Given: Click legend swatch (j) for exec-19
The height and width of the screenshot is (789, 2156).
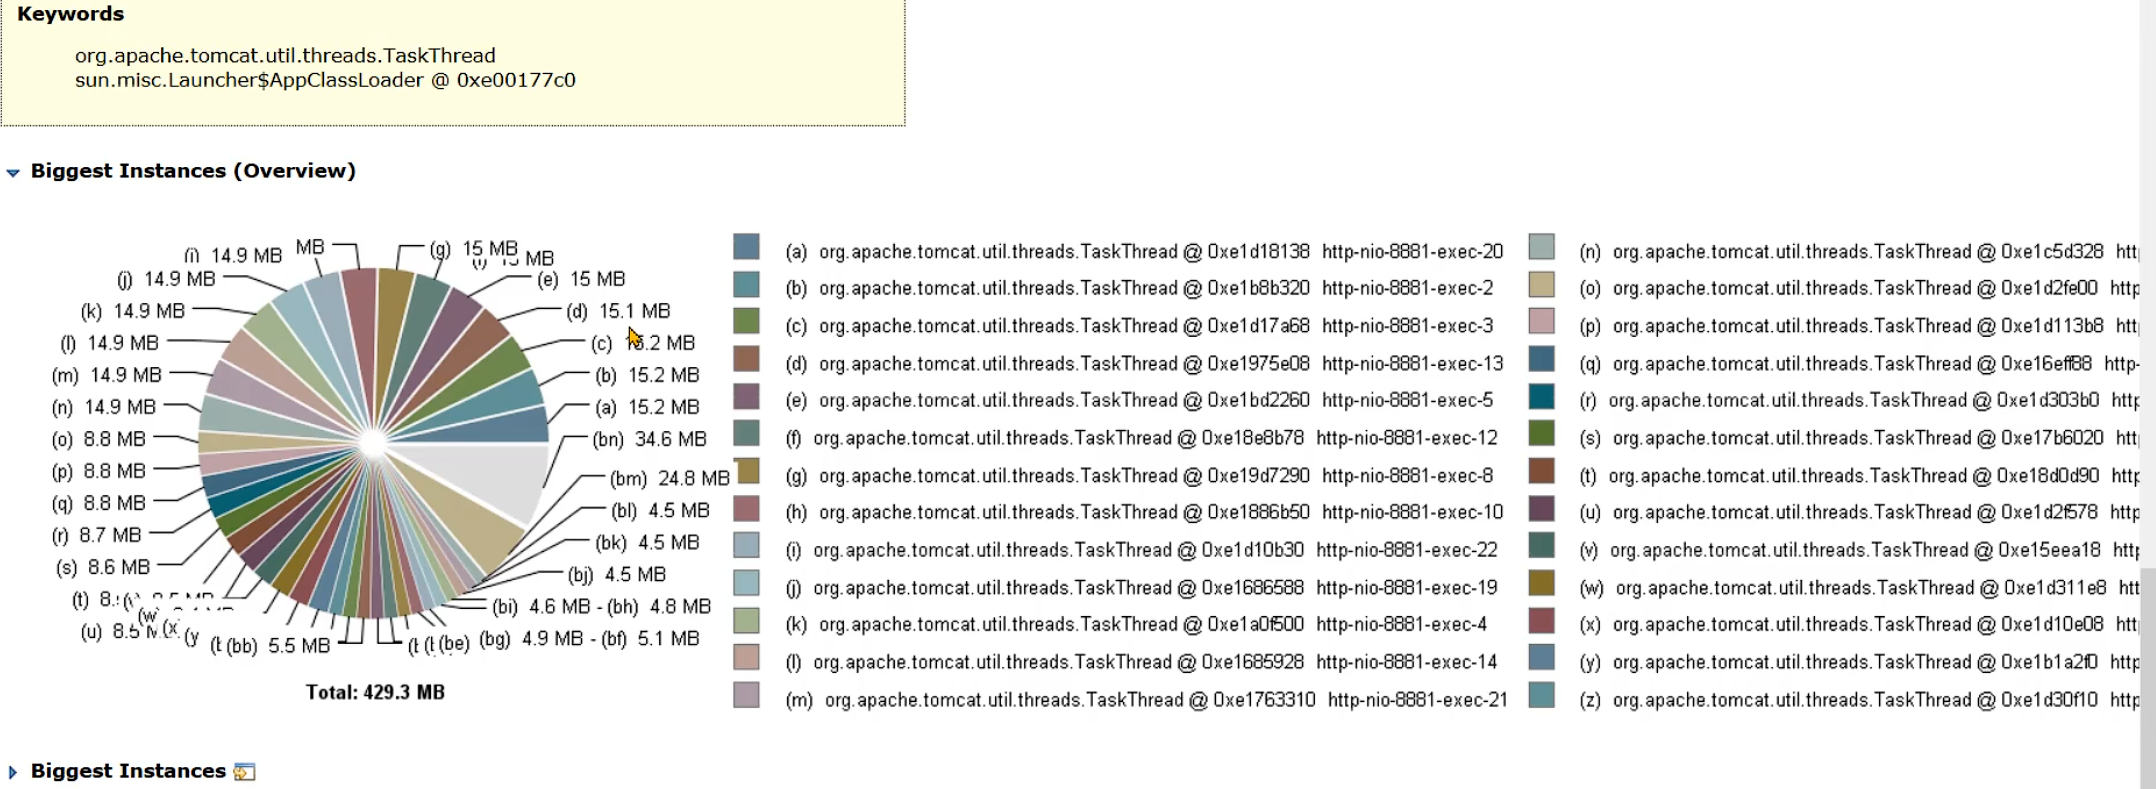Looking at the screenshot, I should [x=746, y=583].
